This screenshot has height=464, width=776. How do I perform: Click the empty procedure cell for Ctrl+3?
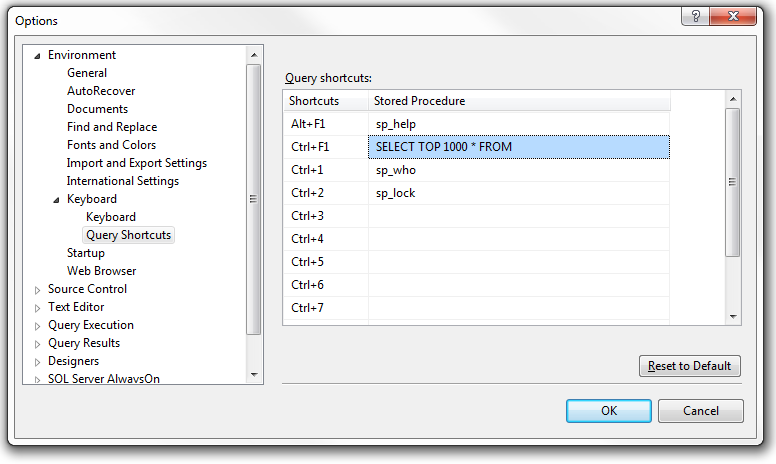(x=519, y=216)
